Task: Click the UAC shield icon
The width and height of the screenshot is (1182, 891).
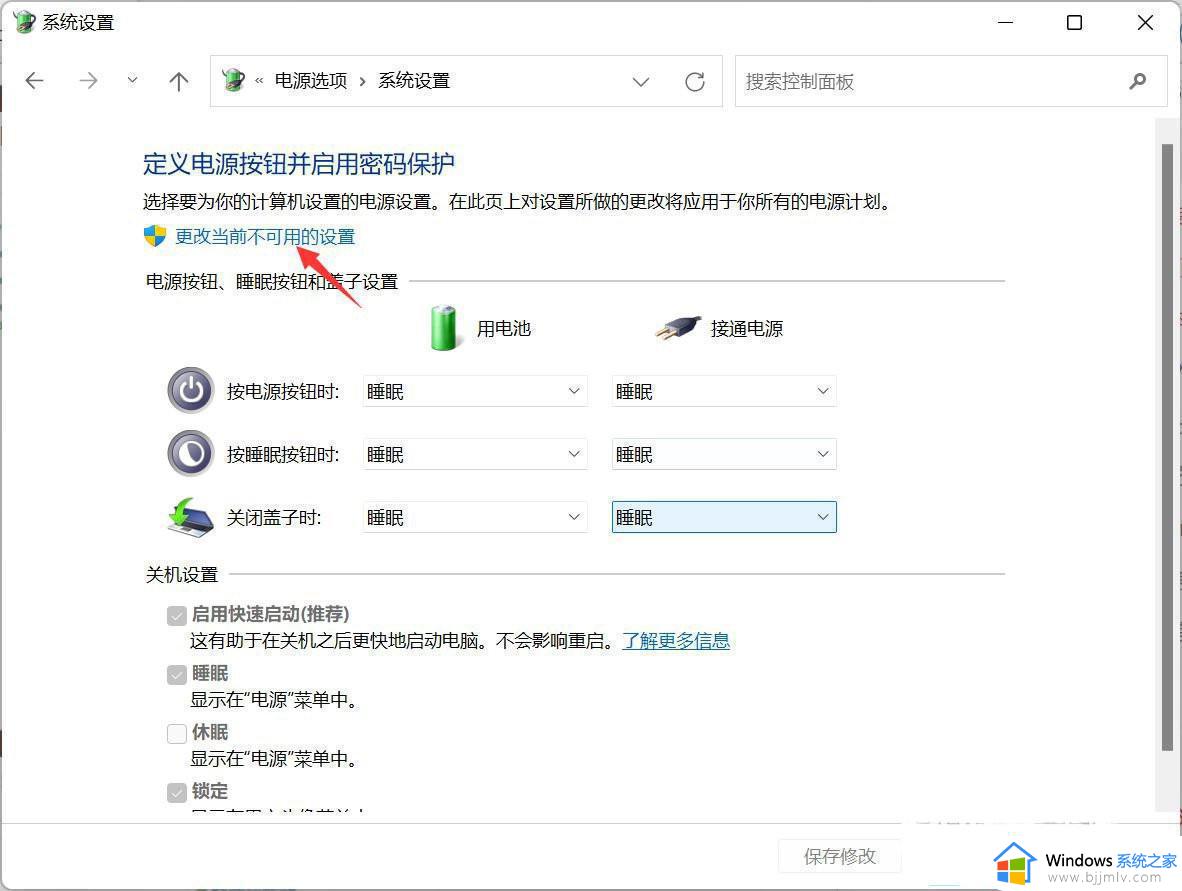Action: click(155, 236)
